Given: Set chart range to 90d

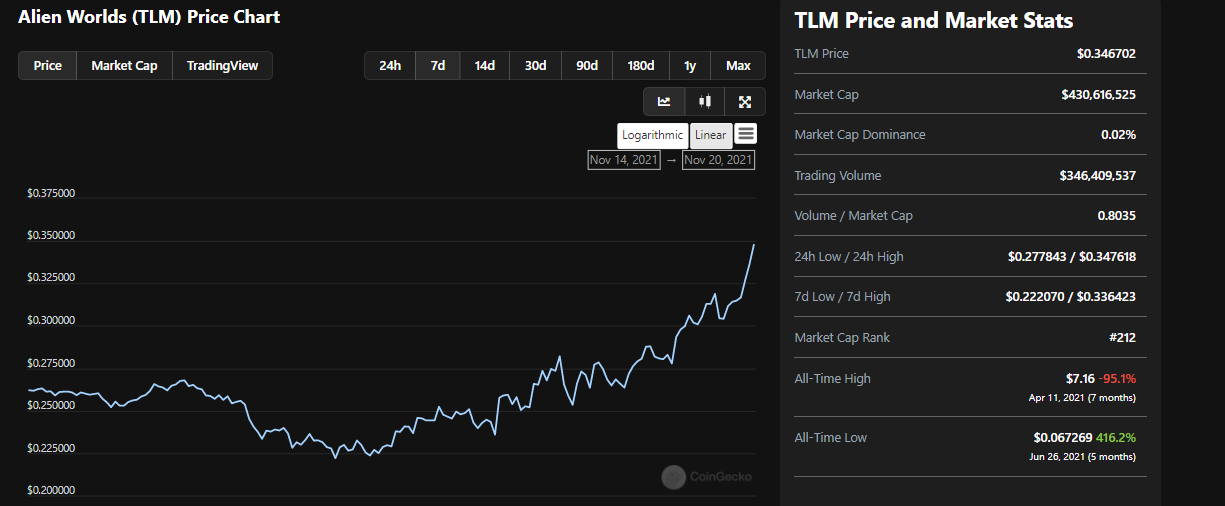Looking at the screenshot, I should (587, 66).
